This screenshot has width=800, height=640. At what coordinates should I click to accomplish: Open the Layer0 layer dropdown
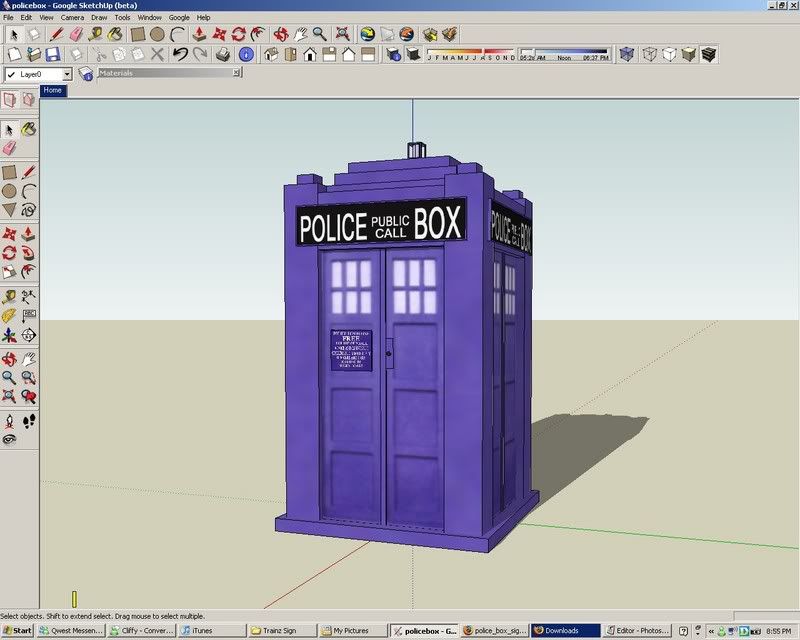(x=67, y=75)
